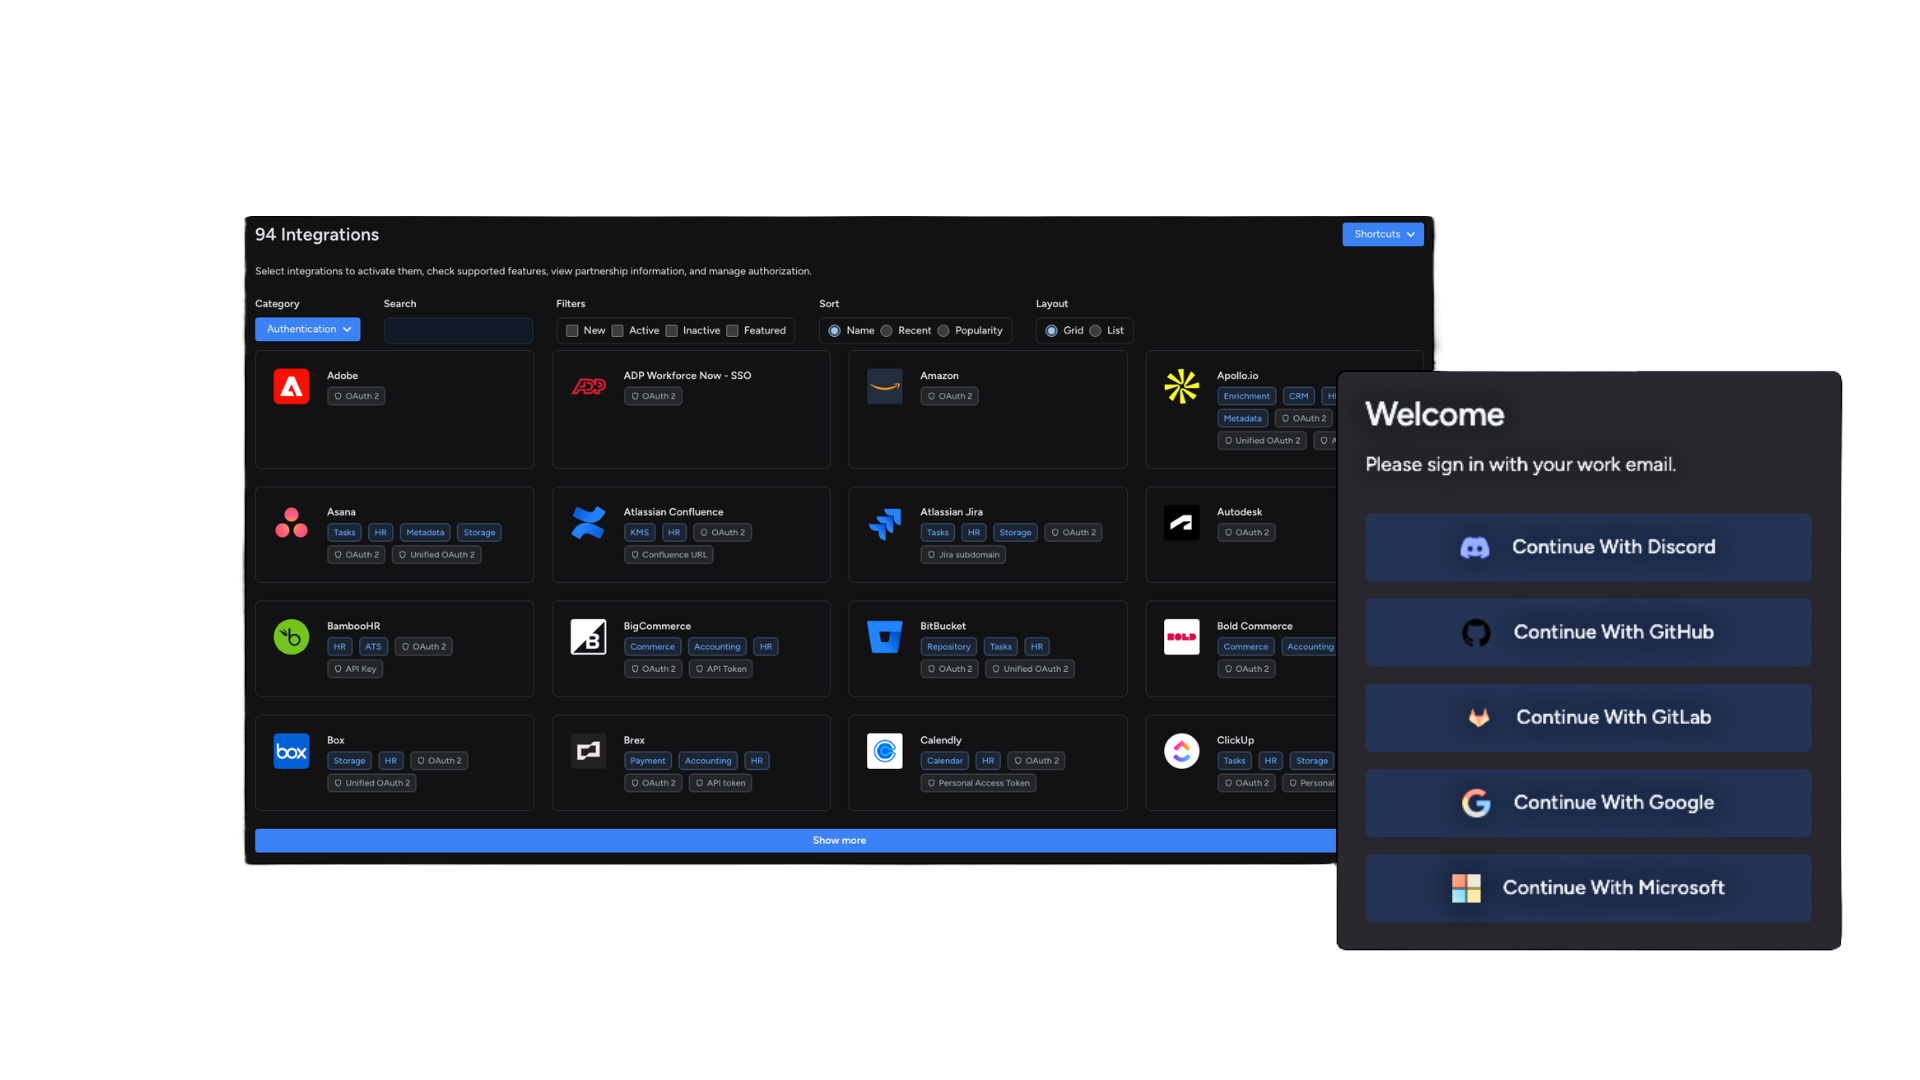This screenshot has height=1080, width=1920.
Task: Open the Adobe integration logo
Action: [x=291, y=386]
